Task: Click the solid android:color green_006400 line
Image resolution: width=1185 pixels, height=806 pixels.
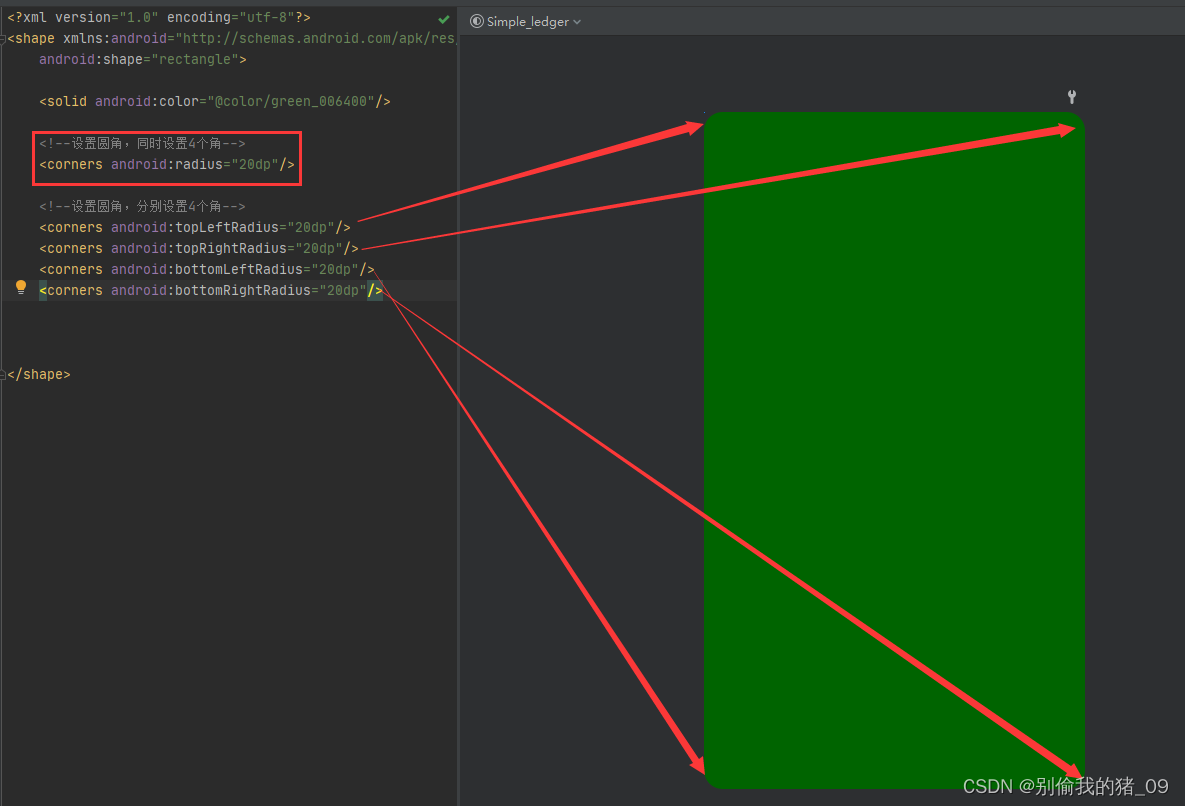Action: click(x=215, y=101)
